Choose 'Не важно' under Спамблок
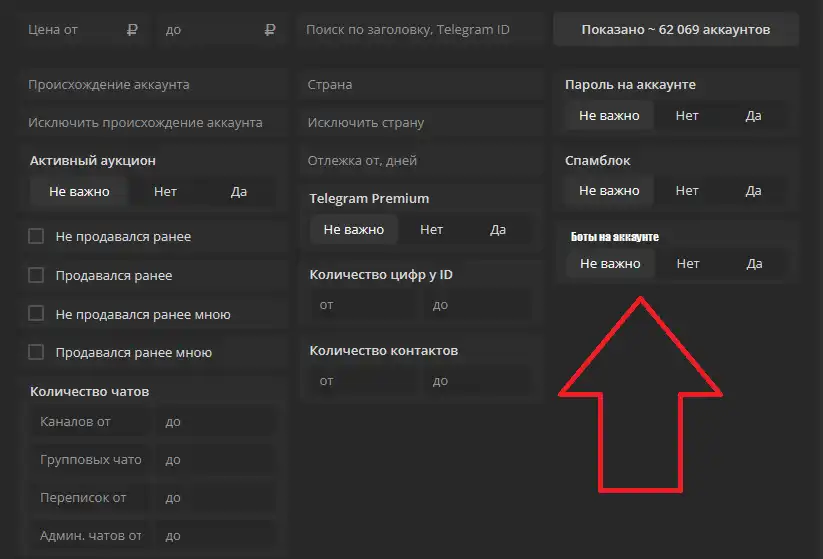The width and height of the screenshot is (823, 559). click(x=609, y=191)
